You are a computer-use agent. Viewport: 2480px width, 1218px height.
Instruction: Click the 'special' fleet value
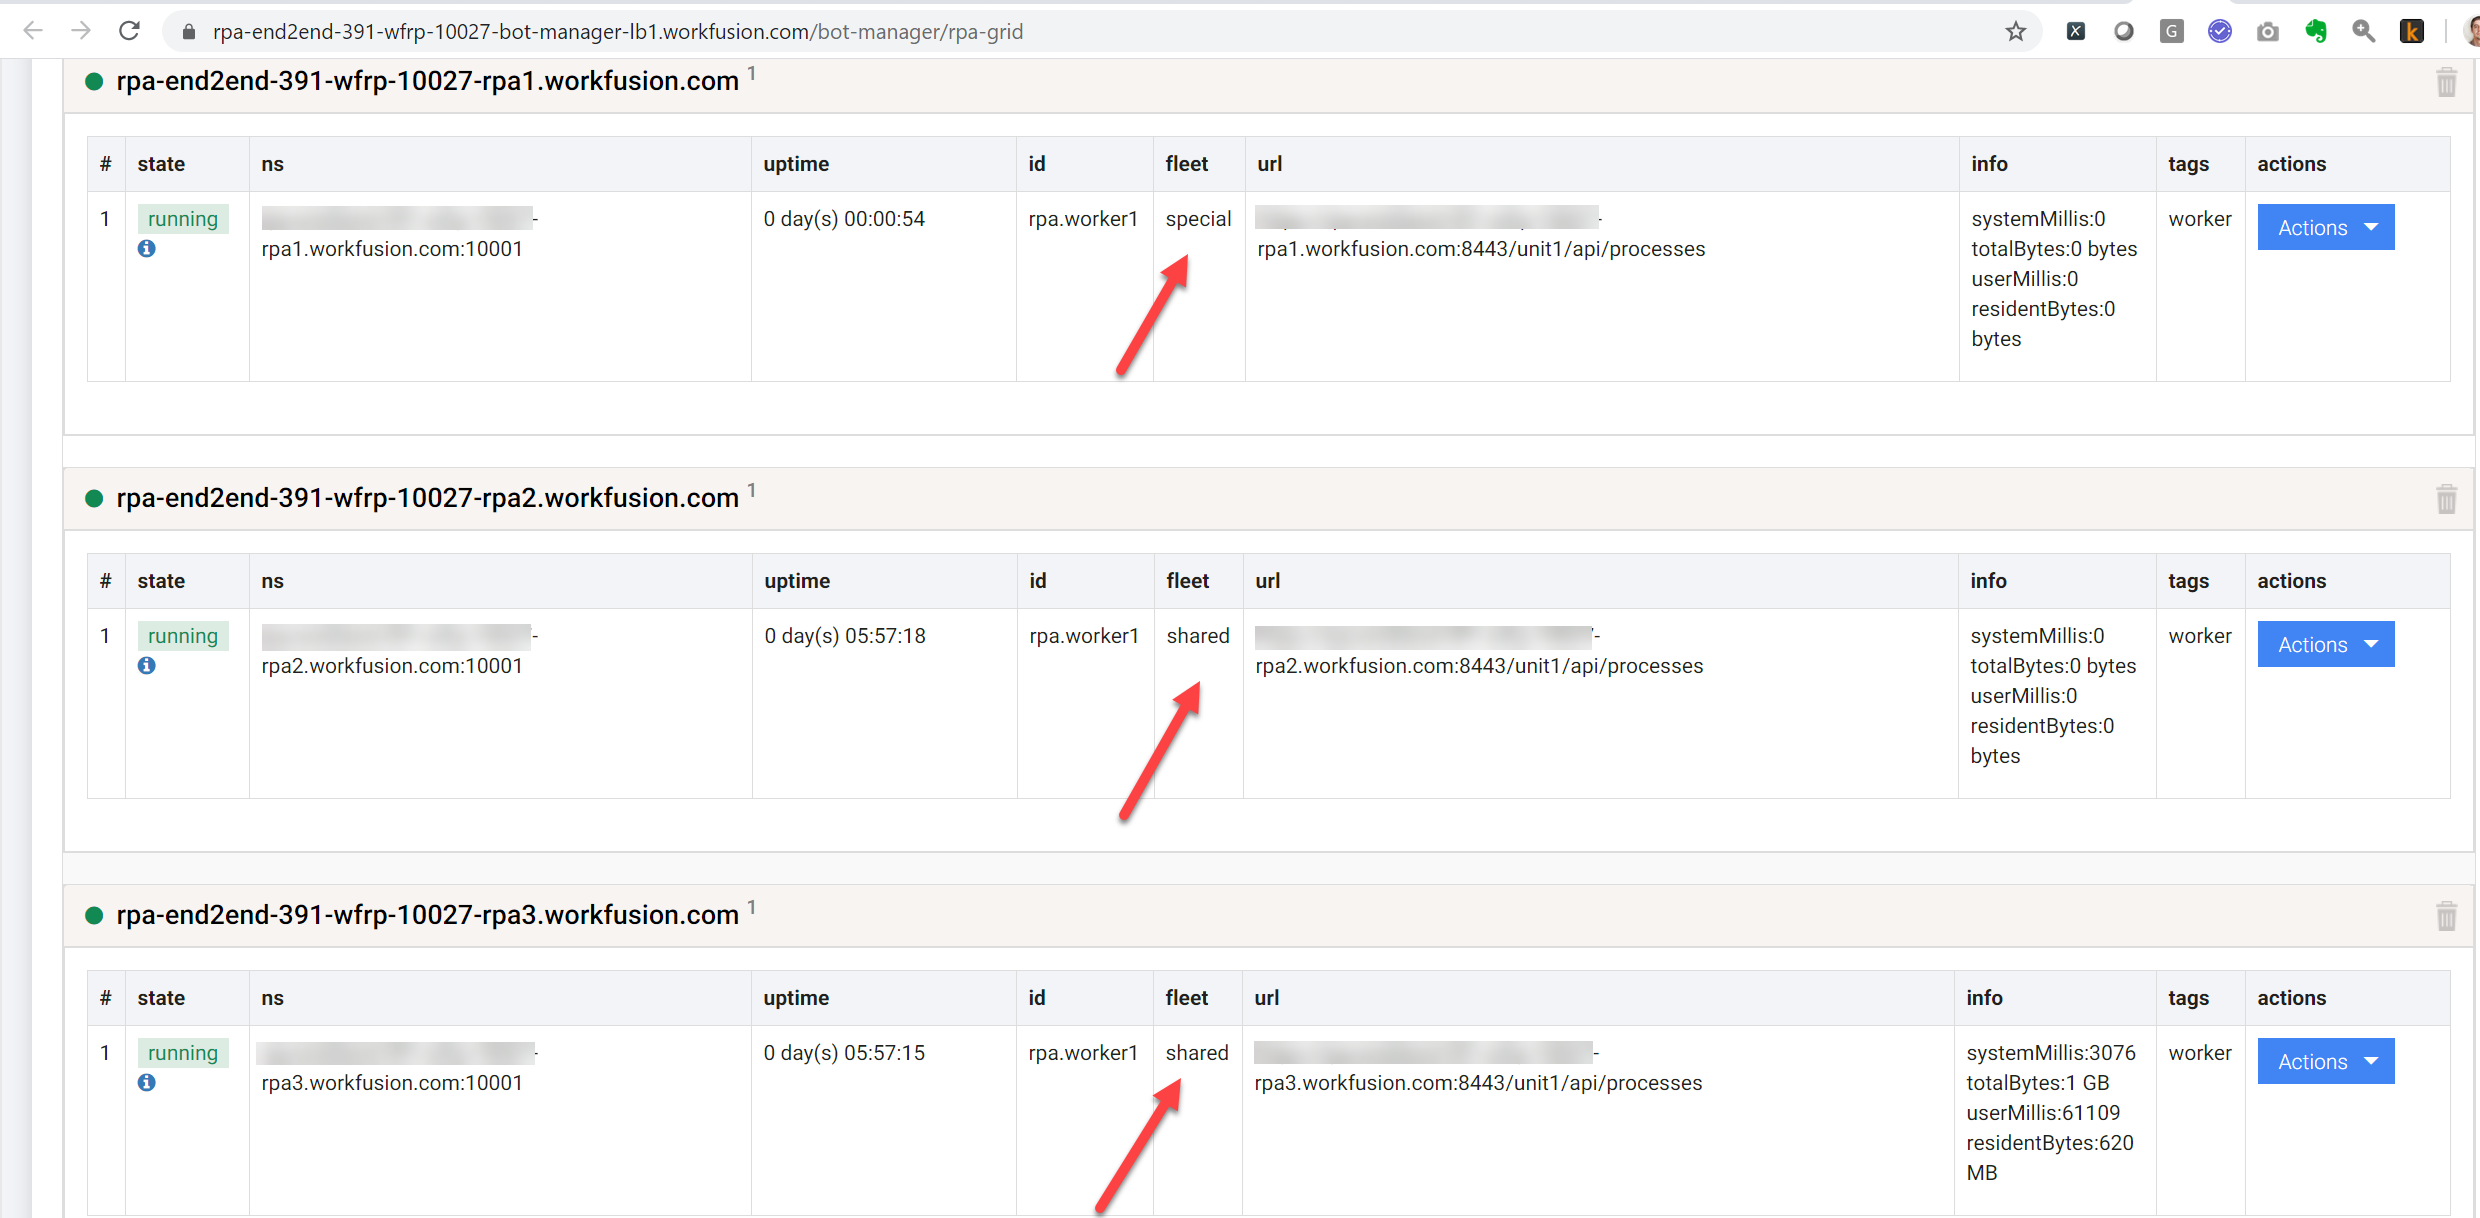1198,219
